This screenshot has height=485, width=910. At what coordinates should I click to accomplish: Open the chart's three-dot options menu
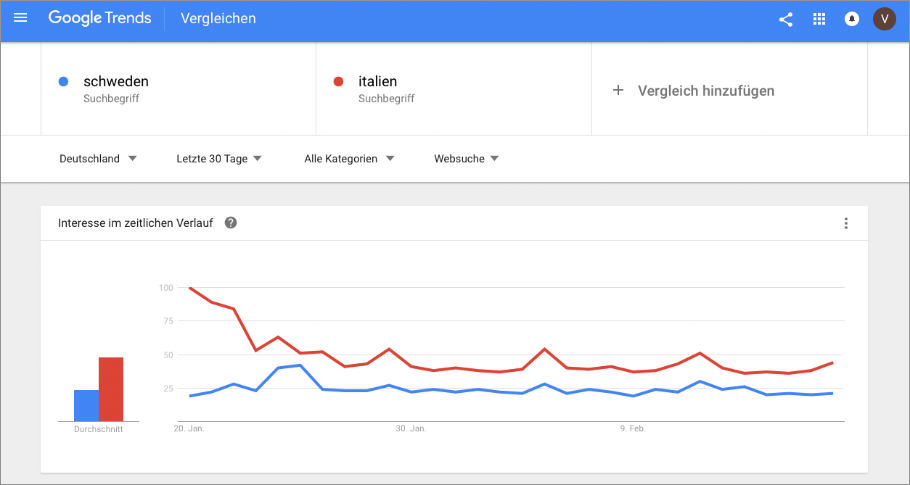(846, 223)
